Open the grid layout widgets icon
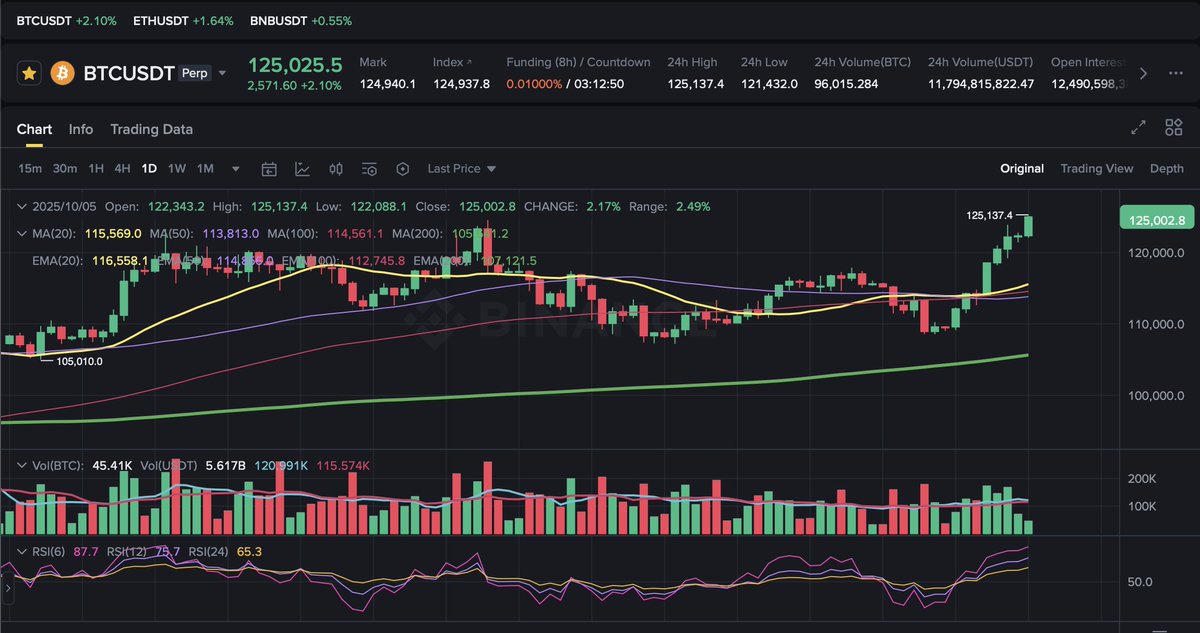 click(x=1172, y=128)
